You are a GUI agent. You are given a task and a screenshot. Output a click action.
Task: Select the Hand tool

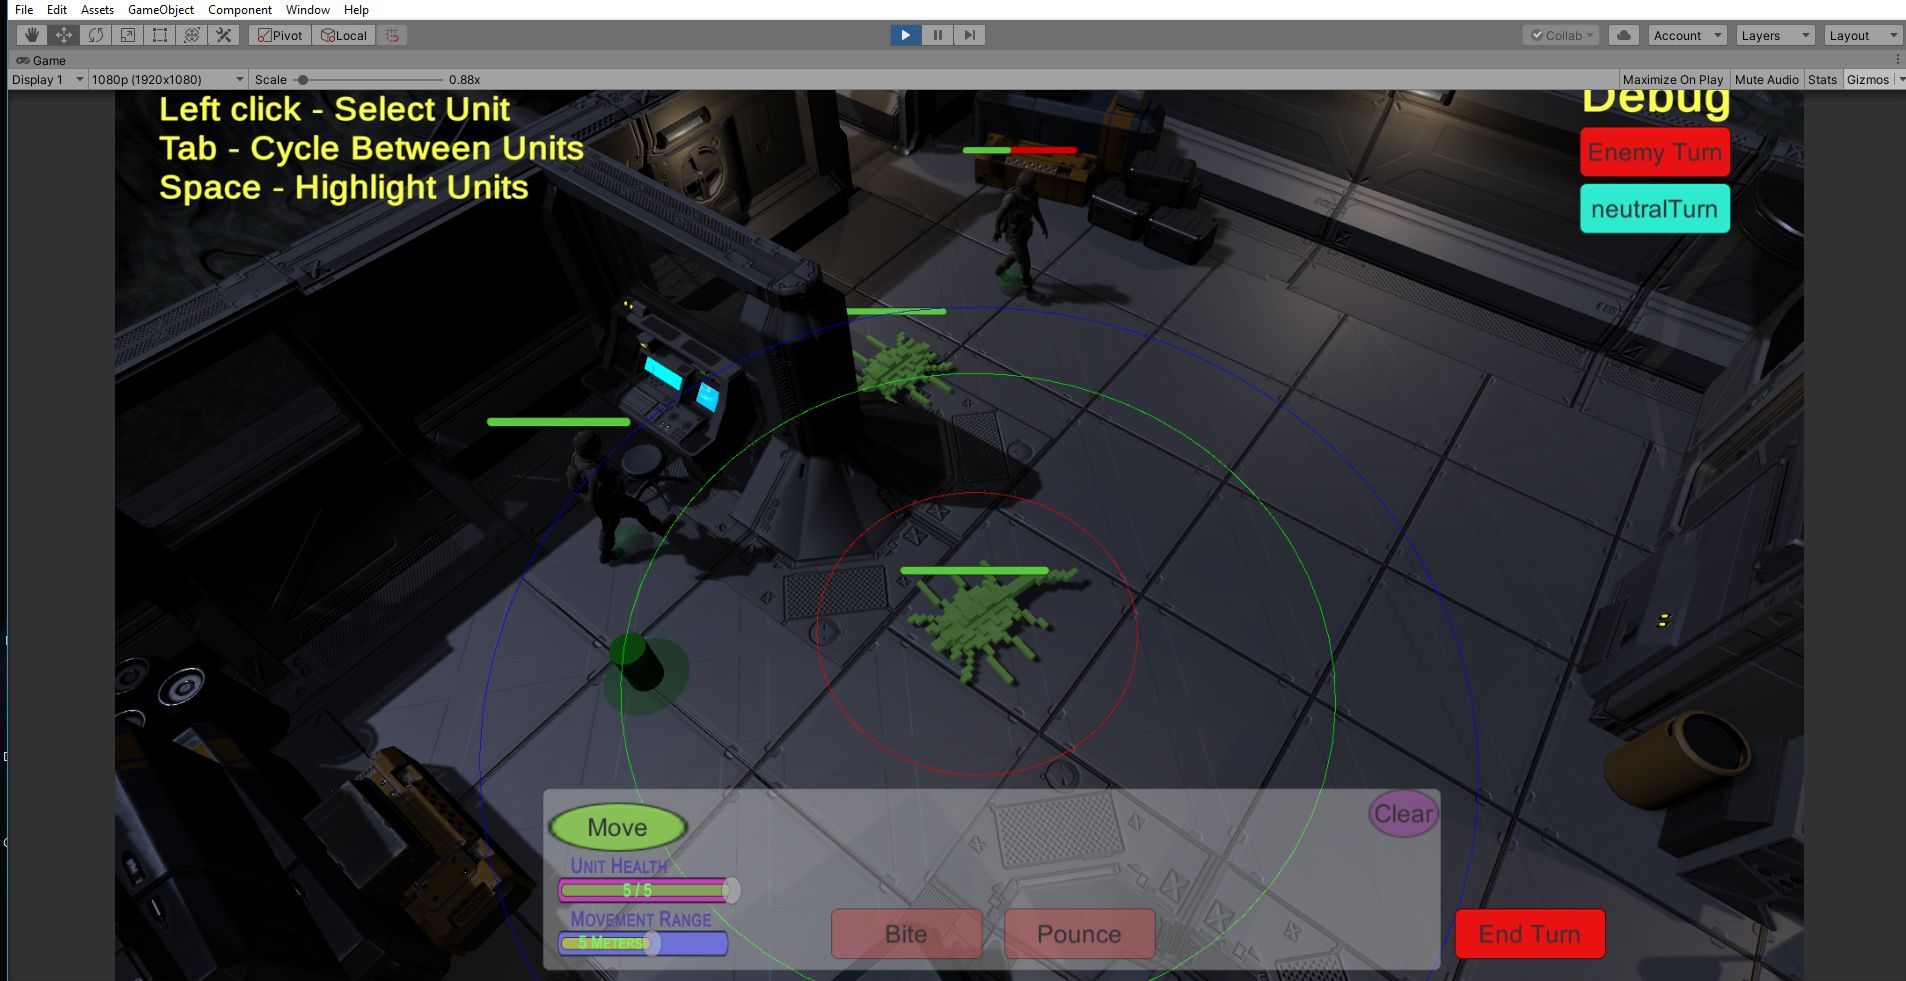[31, 35]
